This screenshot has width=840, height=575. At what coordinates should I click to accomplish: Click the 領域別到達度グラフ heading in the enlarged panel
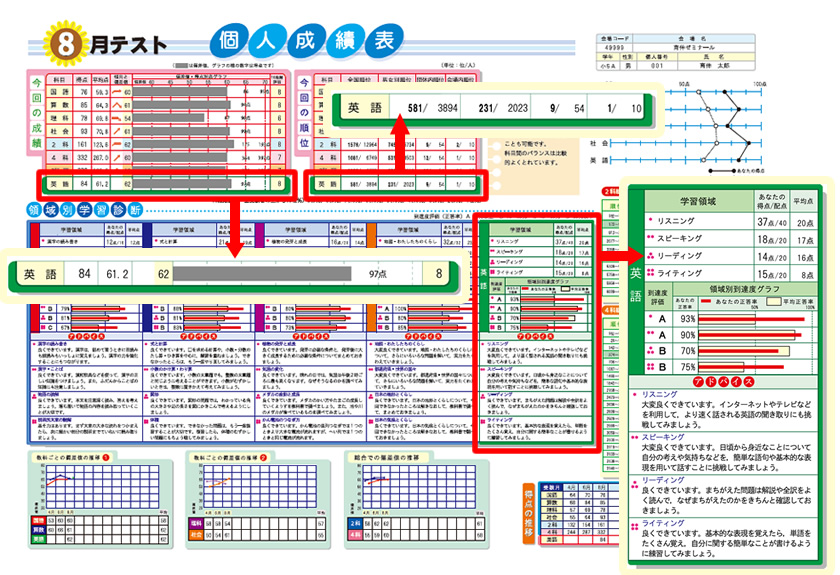745,289
